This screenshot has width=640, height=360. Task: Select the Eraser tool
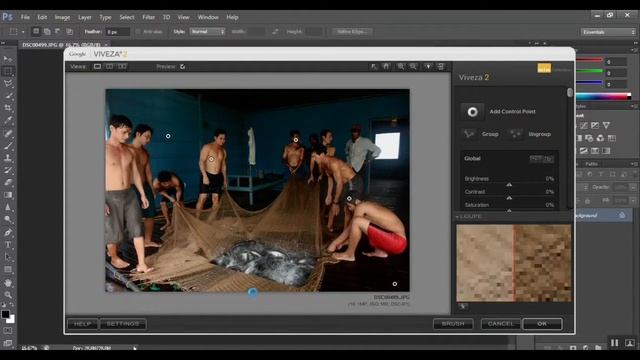8,182
